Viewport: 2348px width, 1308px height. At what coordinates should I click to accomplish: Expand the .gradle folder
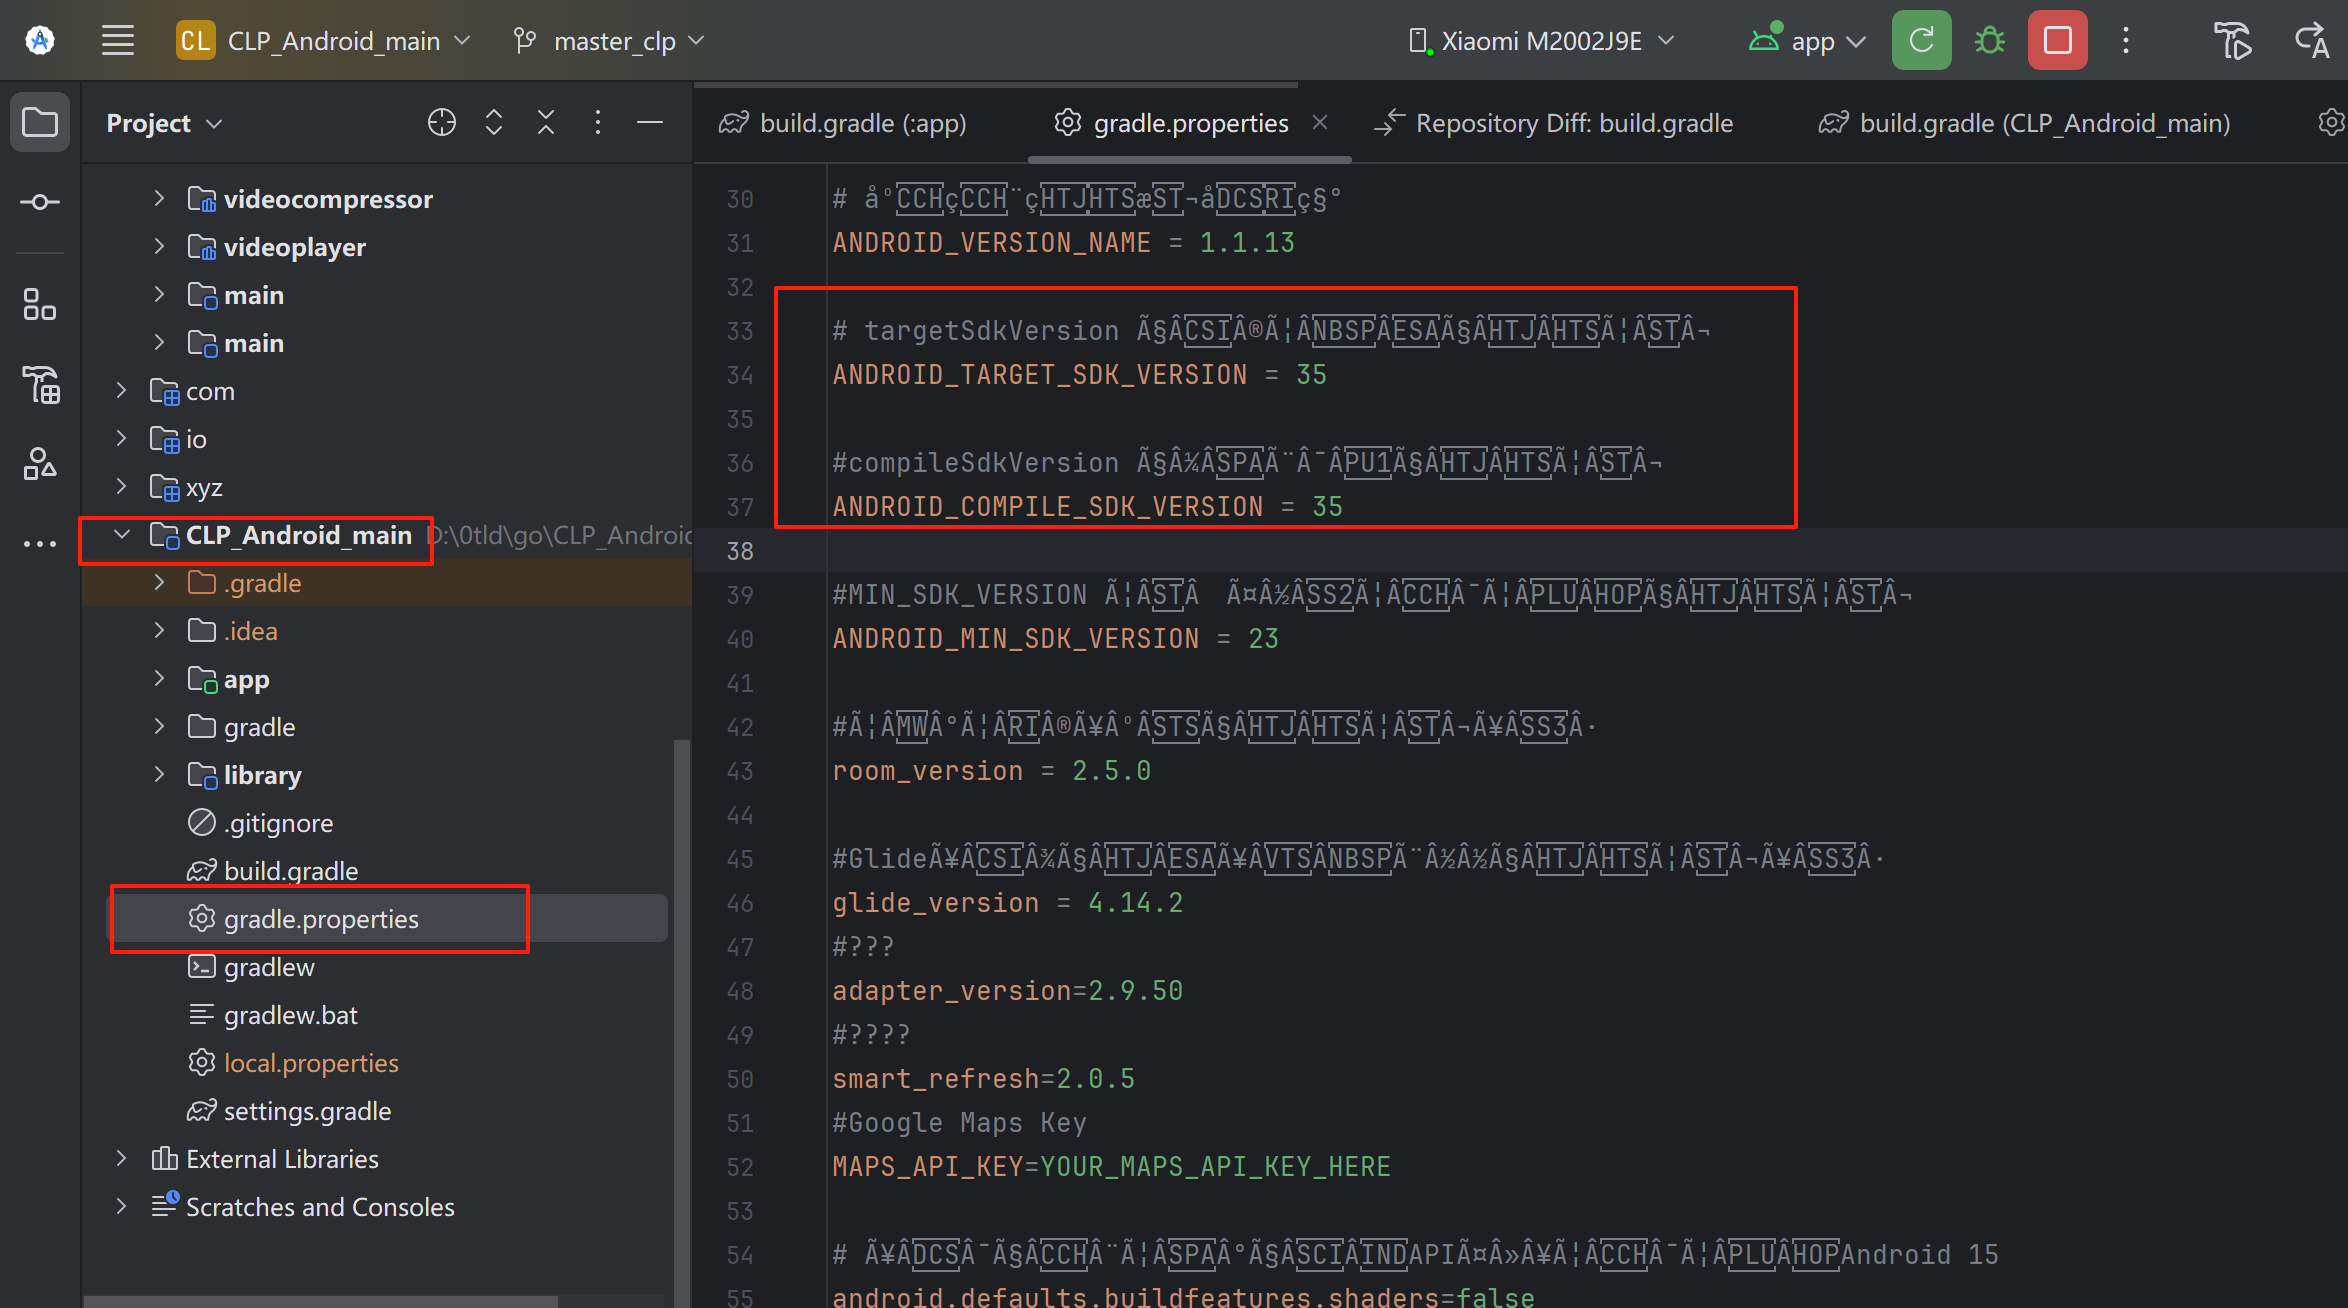coord(159,582)
